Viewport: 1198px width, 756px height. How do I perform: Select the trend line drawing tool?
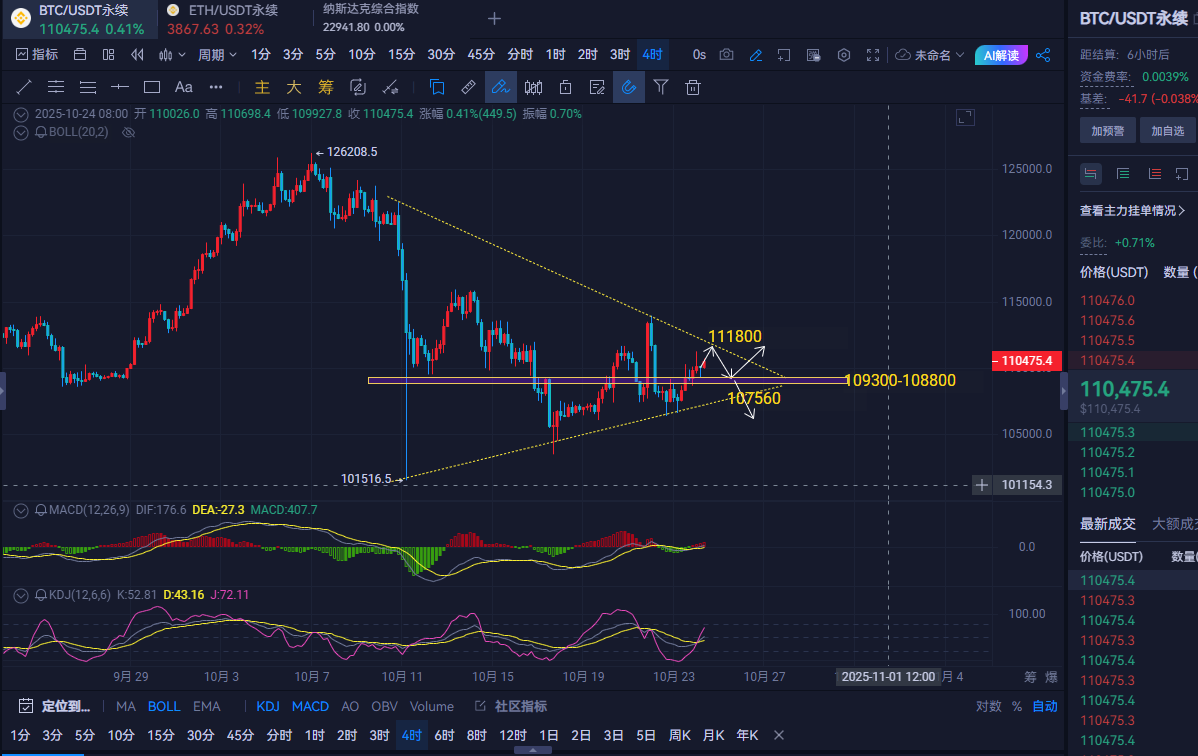(24, 87)
